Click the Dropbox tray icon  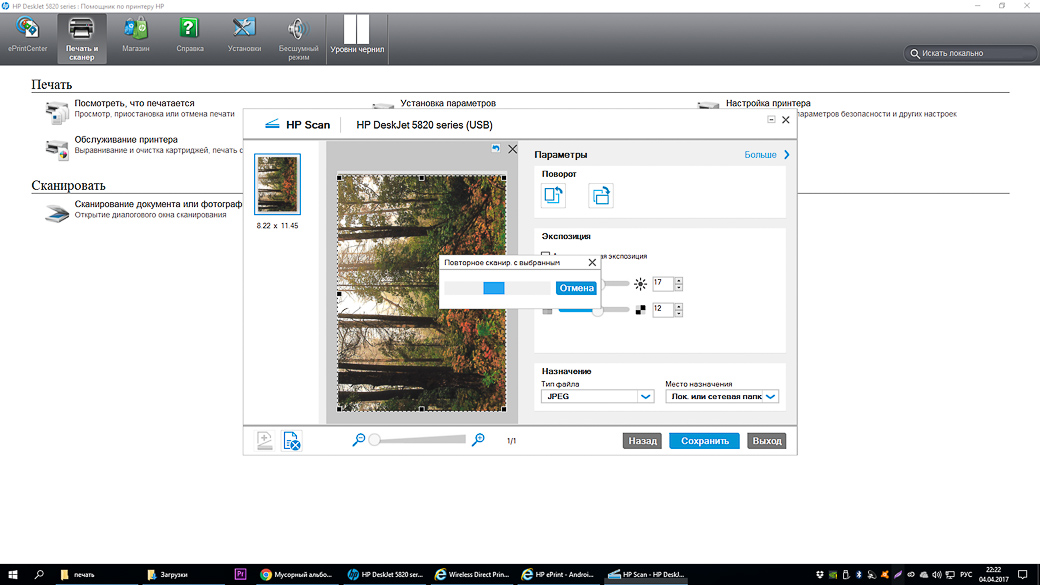(x=820, y=574)
